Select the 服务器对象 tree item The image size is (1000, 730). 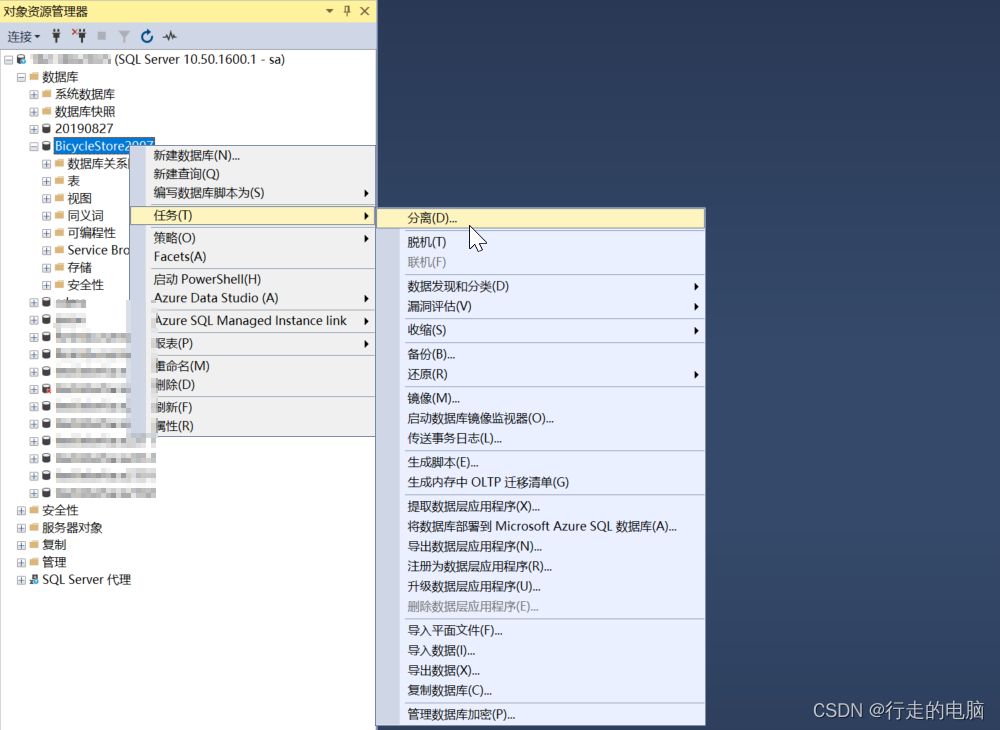click(x=72, y=528)
